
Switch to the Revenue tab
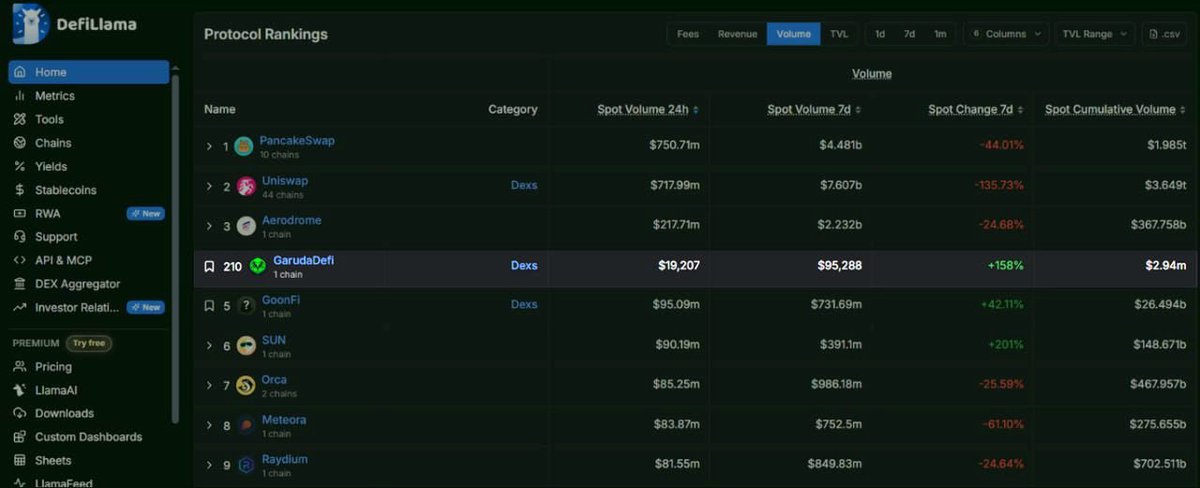pos(737,34)
